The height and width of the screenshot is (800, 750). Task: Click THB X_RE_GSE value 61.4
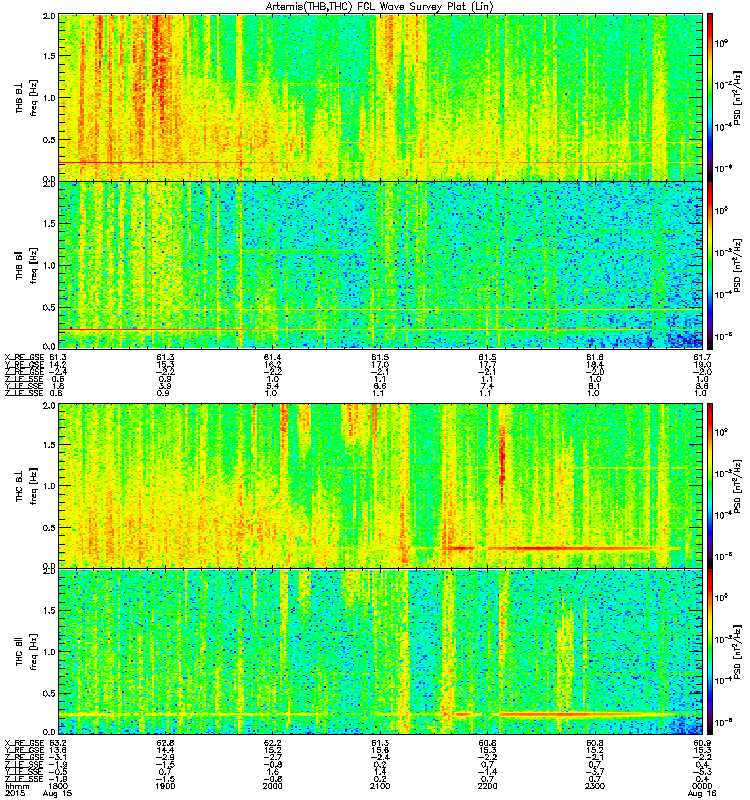click(x=272, y=357)
